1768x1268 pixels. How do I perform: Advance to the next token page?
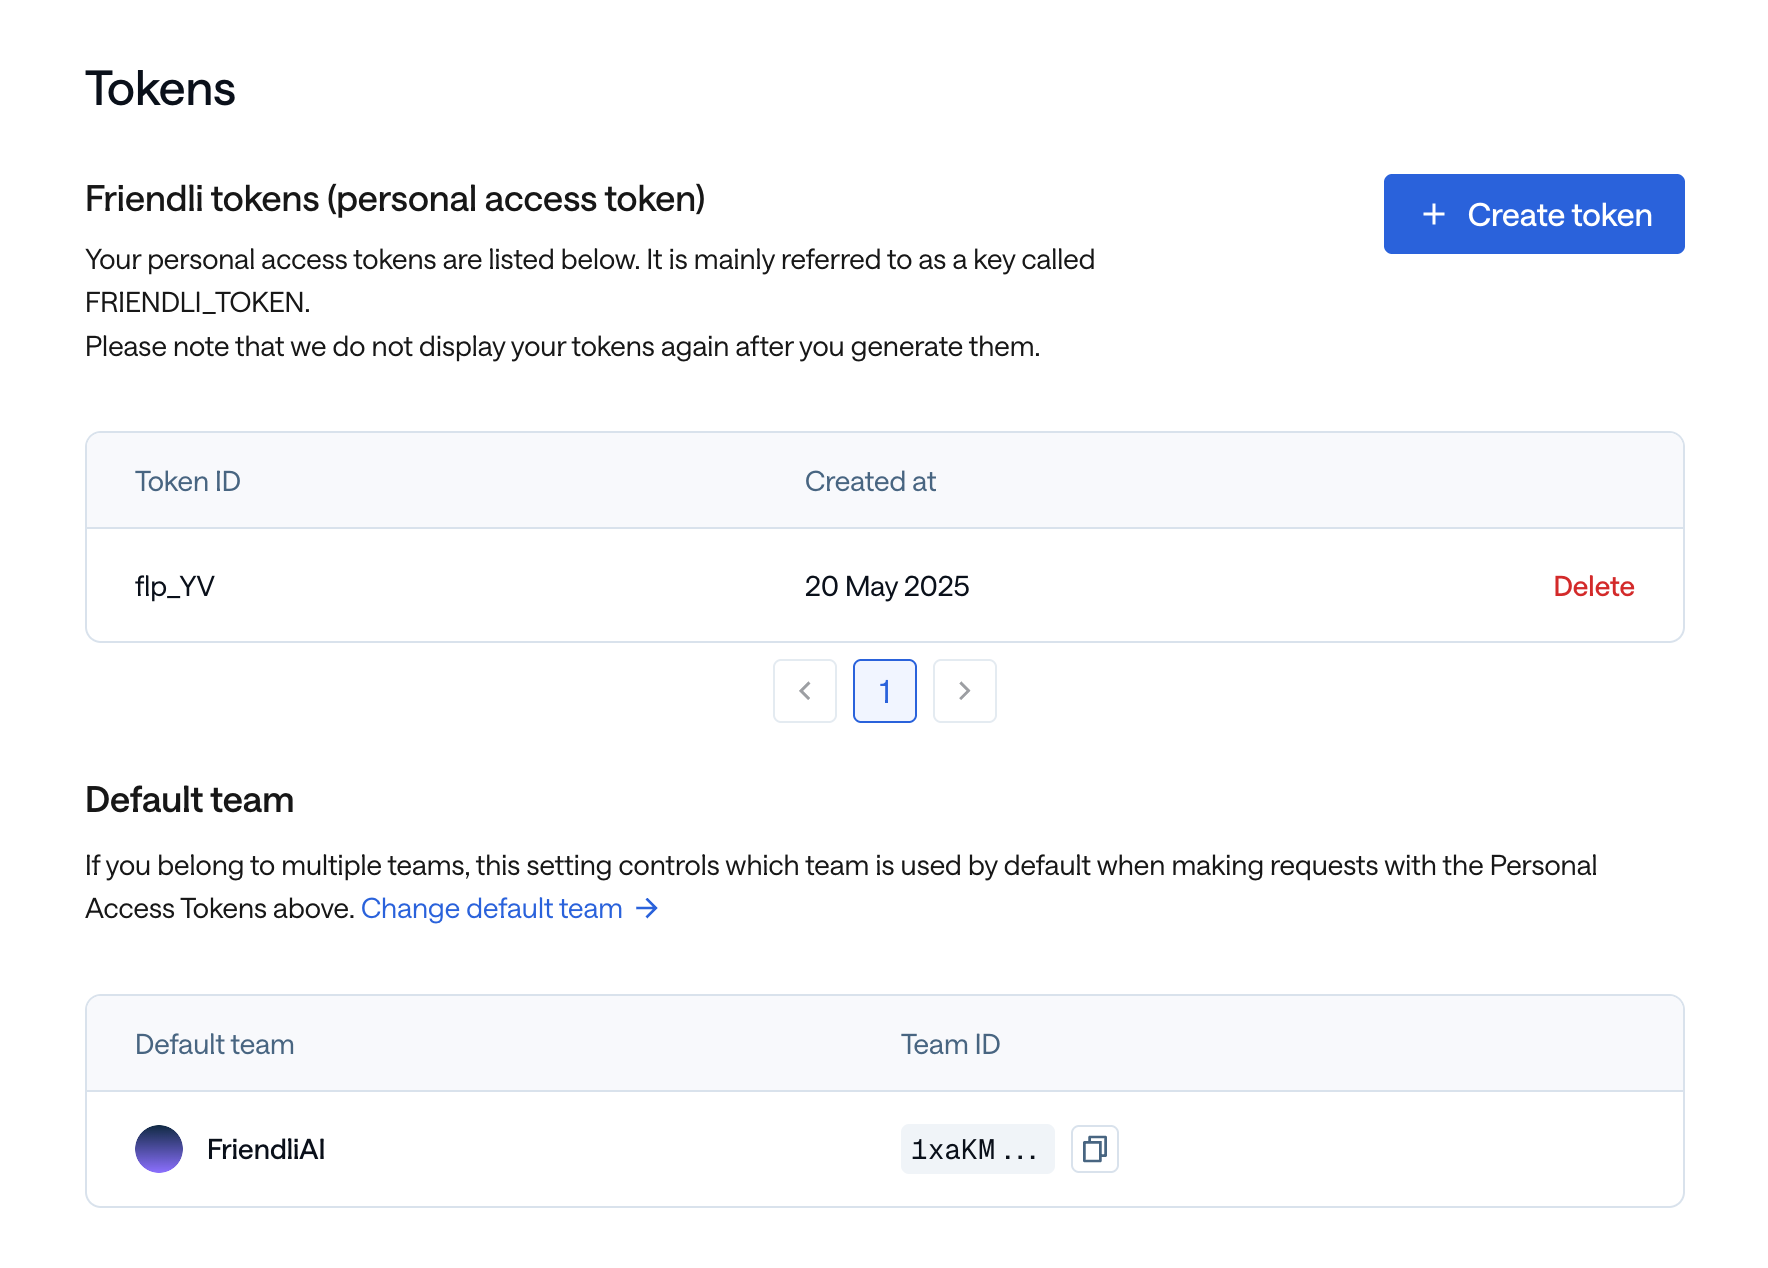click(x=964, y=691)
